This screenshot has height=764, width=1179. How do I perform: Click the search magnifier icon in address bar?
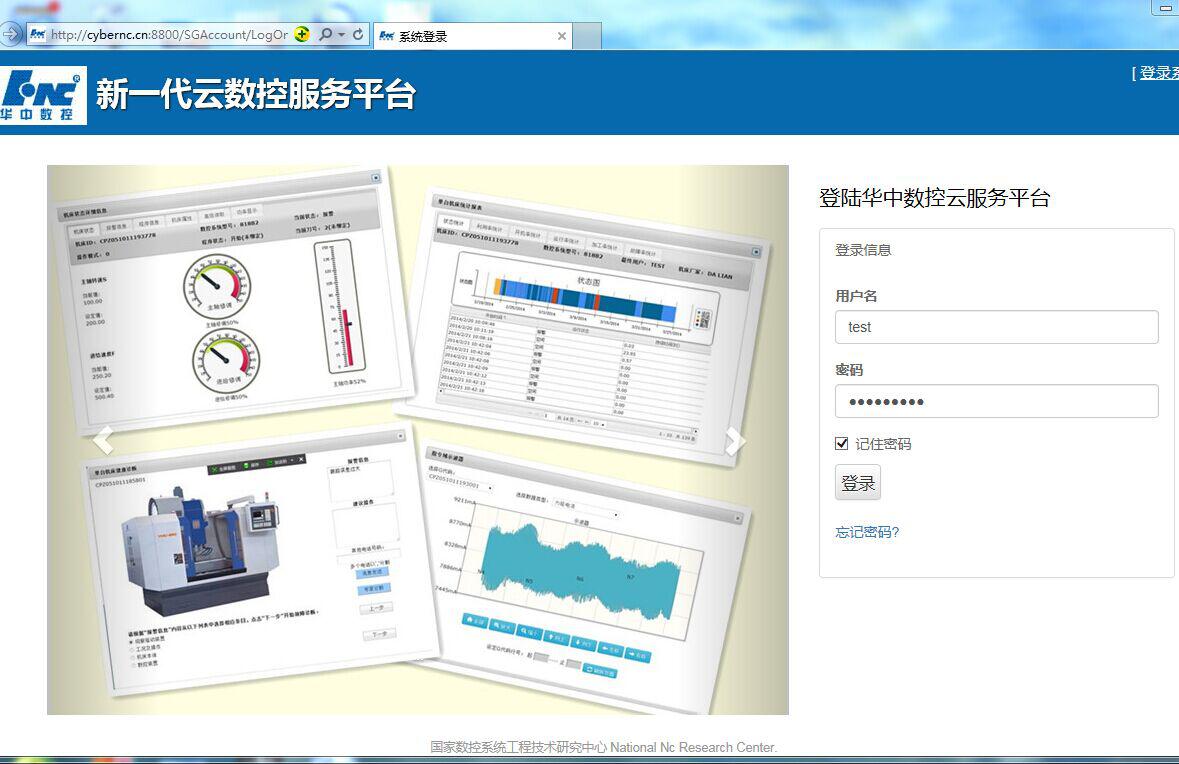(x=326, y=35)
